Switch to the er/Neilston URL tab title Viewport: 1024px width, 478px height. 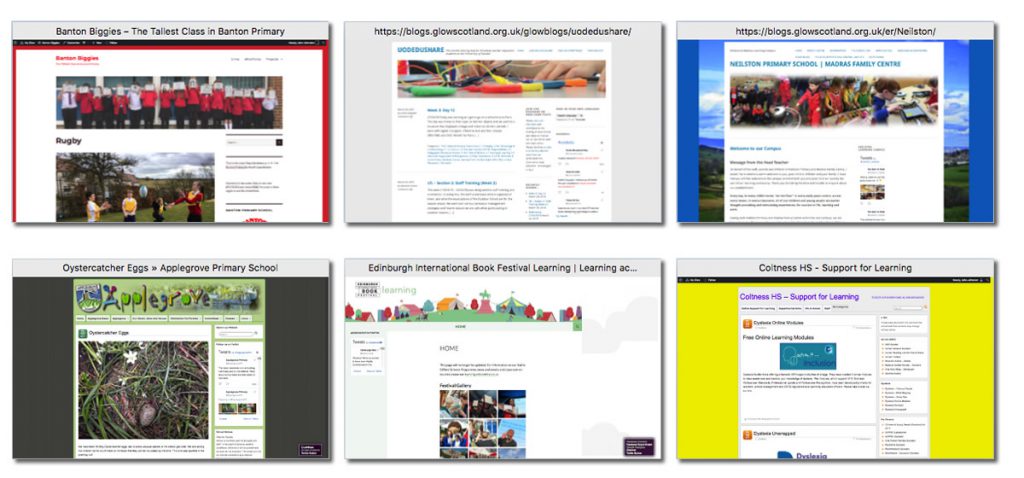click(x=835, y=31)
